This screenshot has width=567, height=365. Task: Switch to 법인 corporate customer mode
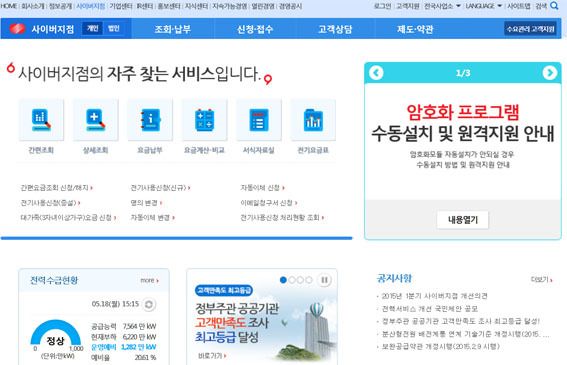coord(114,29)
